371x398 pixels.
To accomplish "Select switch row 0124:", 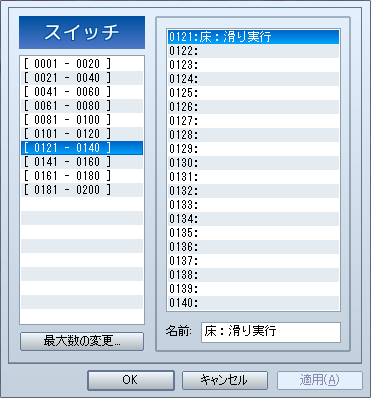I will click(x=253, y=79).
